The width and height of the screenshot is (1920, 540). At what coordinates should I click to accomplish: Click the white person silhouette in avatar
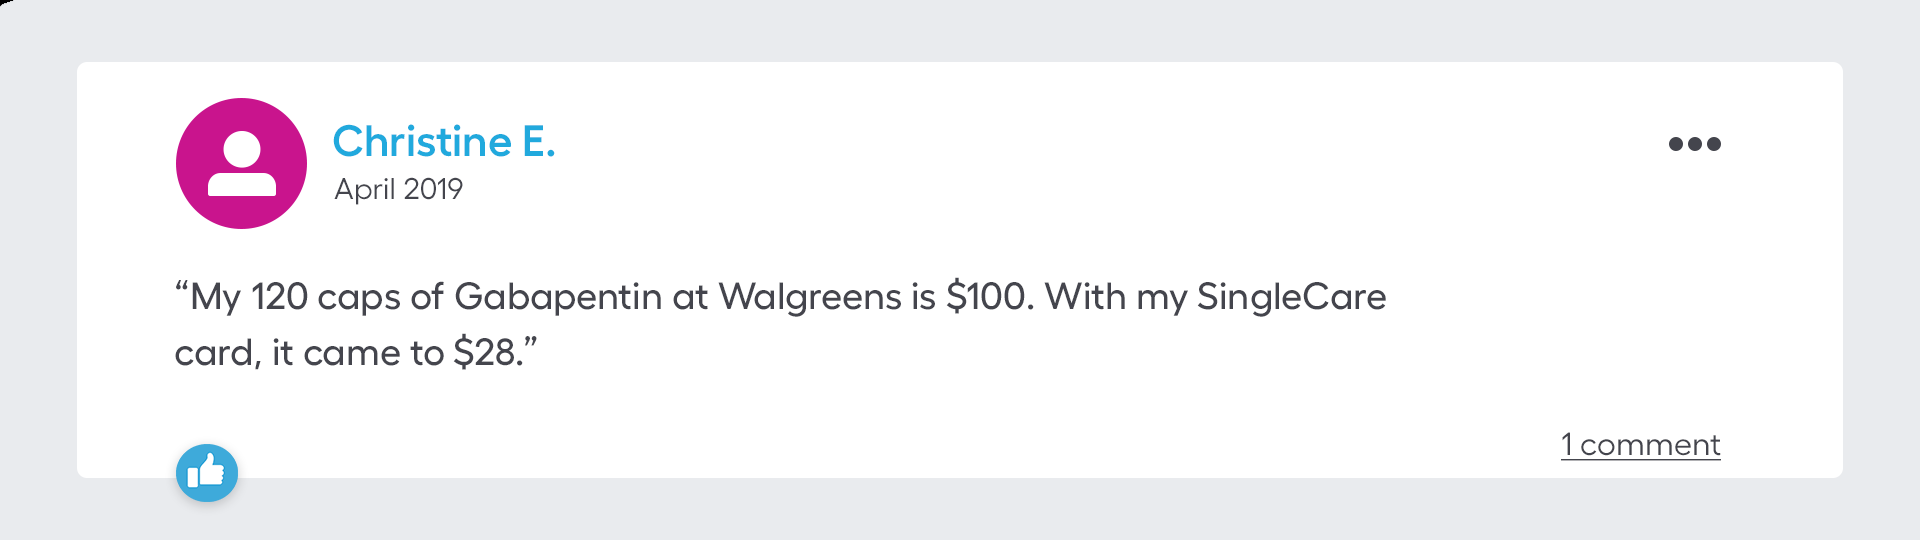pos(242,164)
